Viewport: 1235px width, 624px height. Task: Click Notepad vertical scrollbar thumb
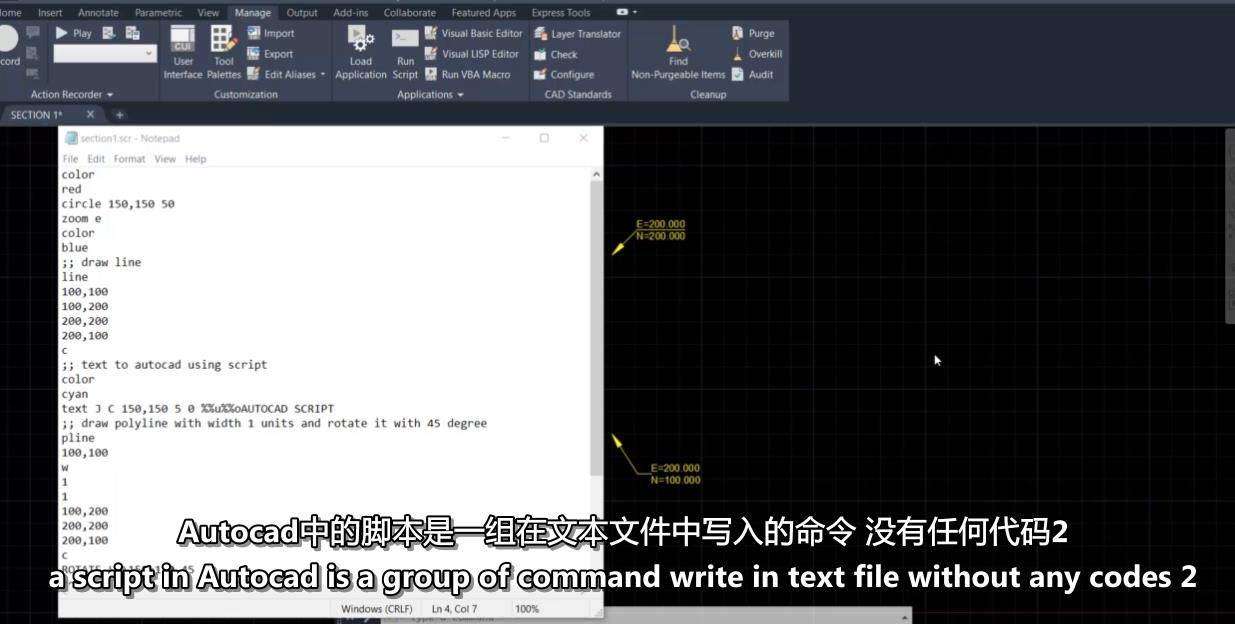597,327
